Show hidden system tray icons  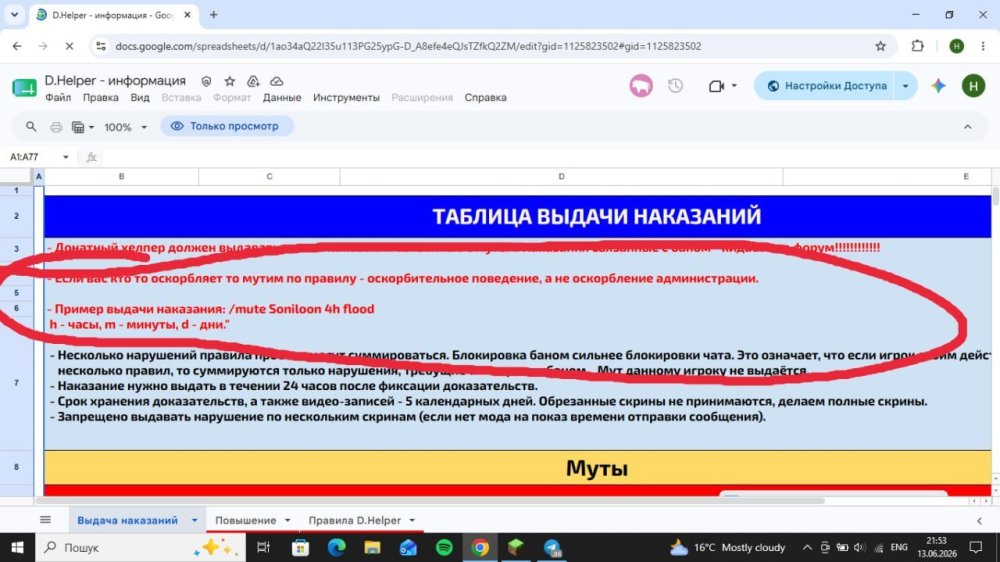click(x=807, y=547)
